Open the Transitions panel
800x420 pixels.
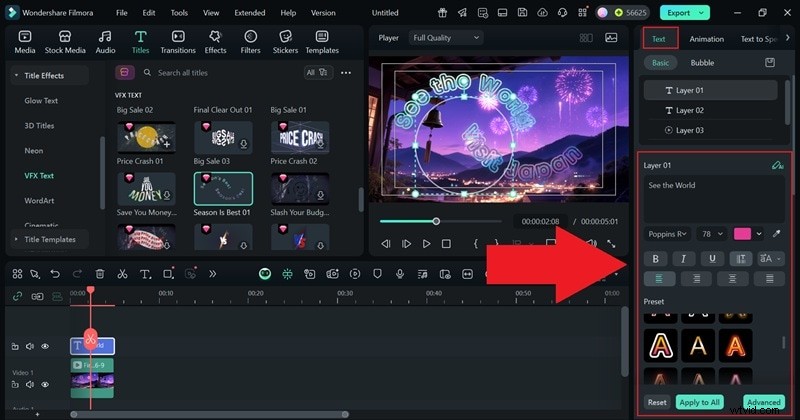coord(178,41)
